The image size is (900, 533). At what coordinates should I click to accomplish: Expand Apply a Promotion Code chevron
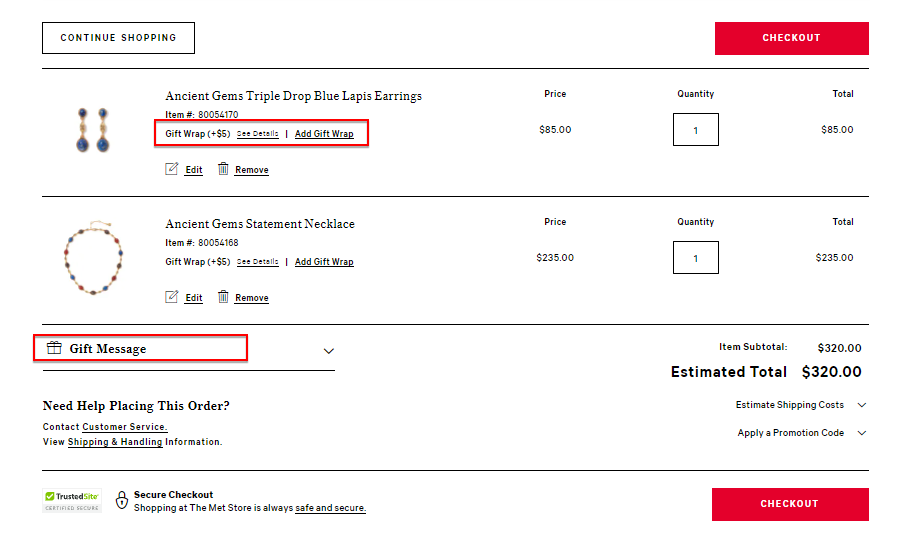coord(862,433)
